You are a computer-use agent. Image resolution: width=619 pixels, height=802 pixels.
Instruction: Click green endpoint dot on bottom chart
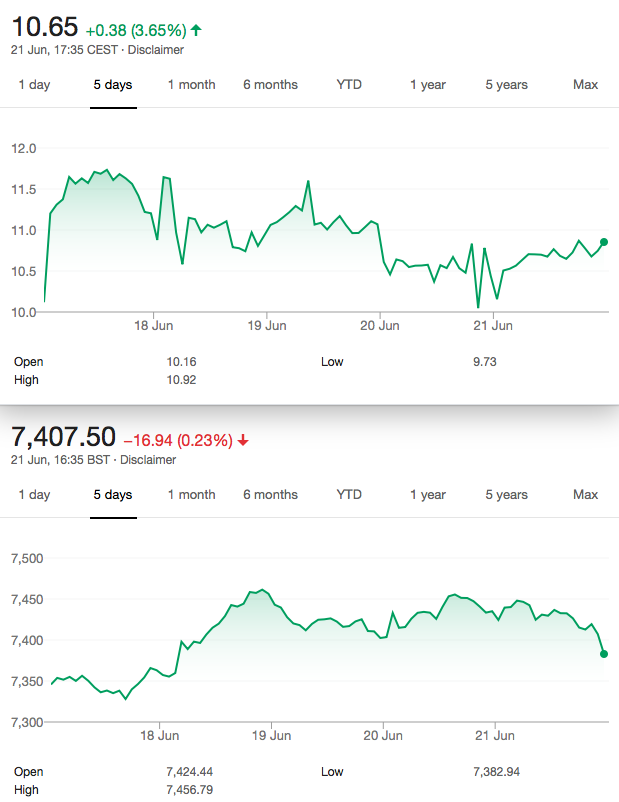(x=604, y=654)
